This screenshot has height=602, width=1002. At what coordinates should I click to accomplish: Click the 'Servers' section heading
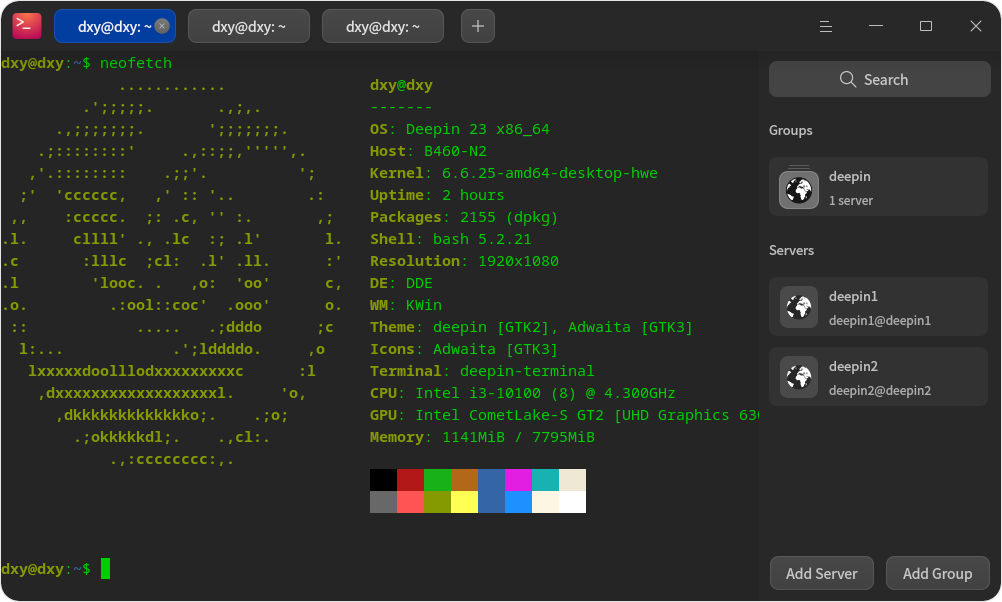[x=791, y=251]
